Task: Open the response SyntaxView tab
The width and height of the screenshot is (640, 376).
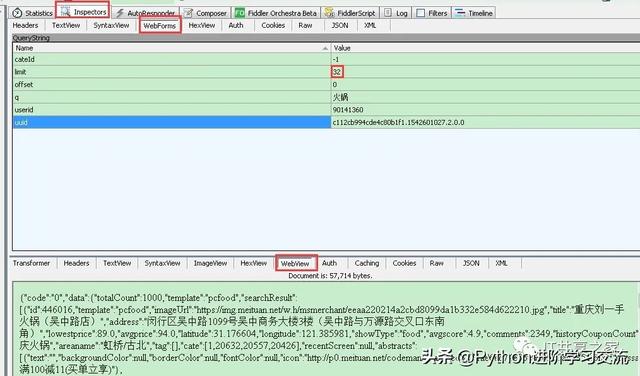Action: (162, 263)
